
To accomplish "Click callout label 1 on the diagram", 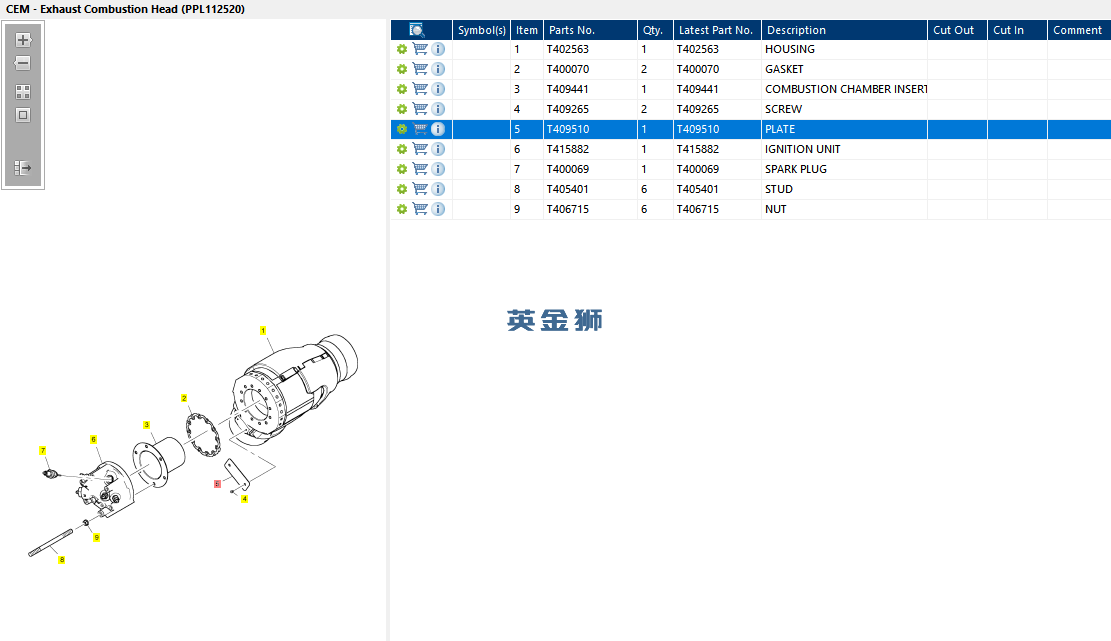I will 263,331.
